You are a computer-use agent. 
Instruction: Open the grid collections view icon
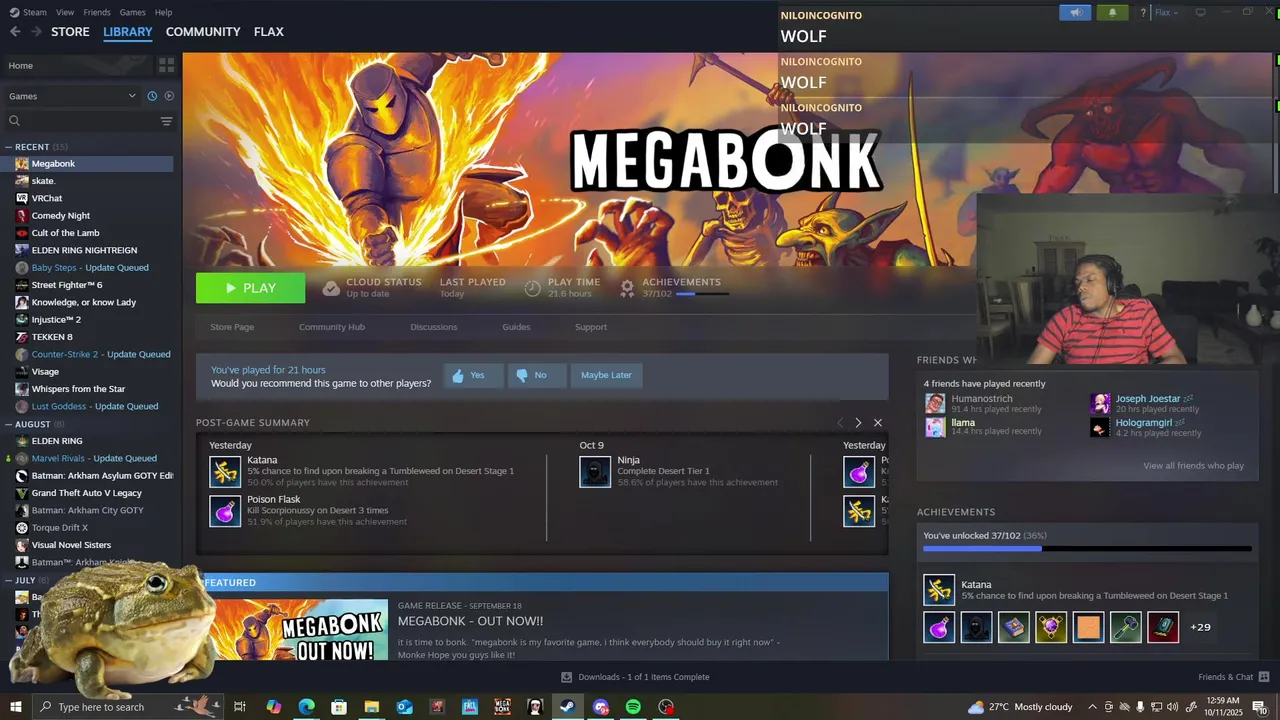166,65
